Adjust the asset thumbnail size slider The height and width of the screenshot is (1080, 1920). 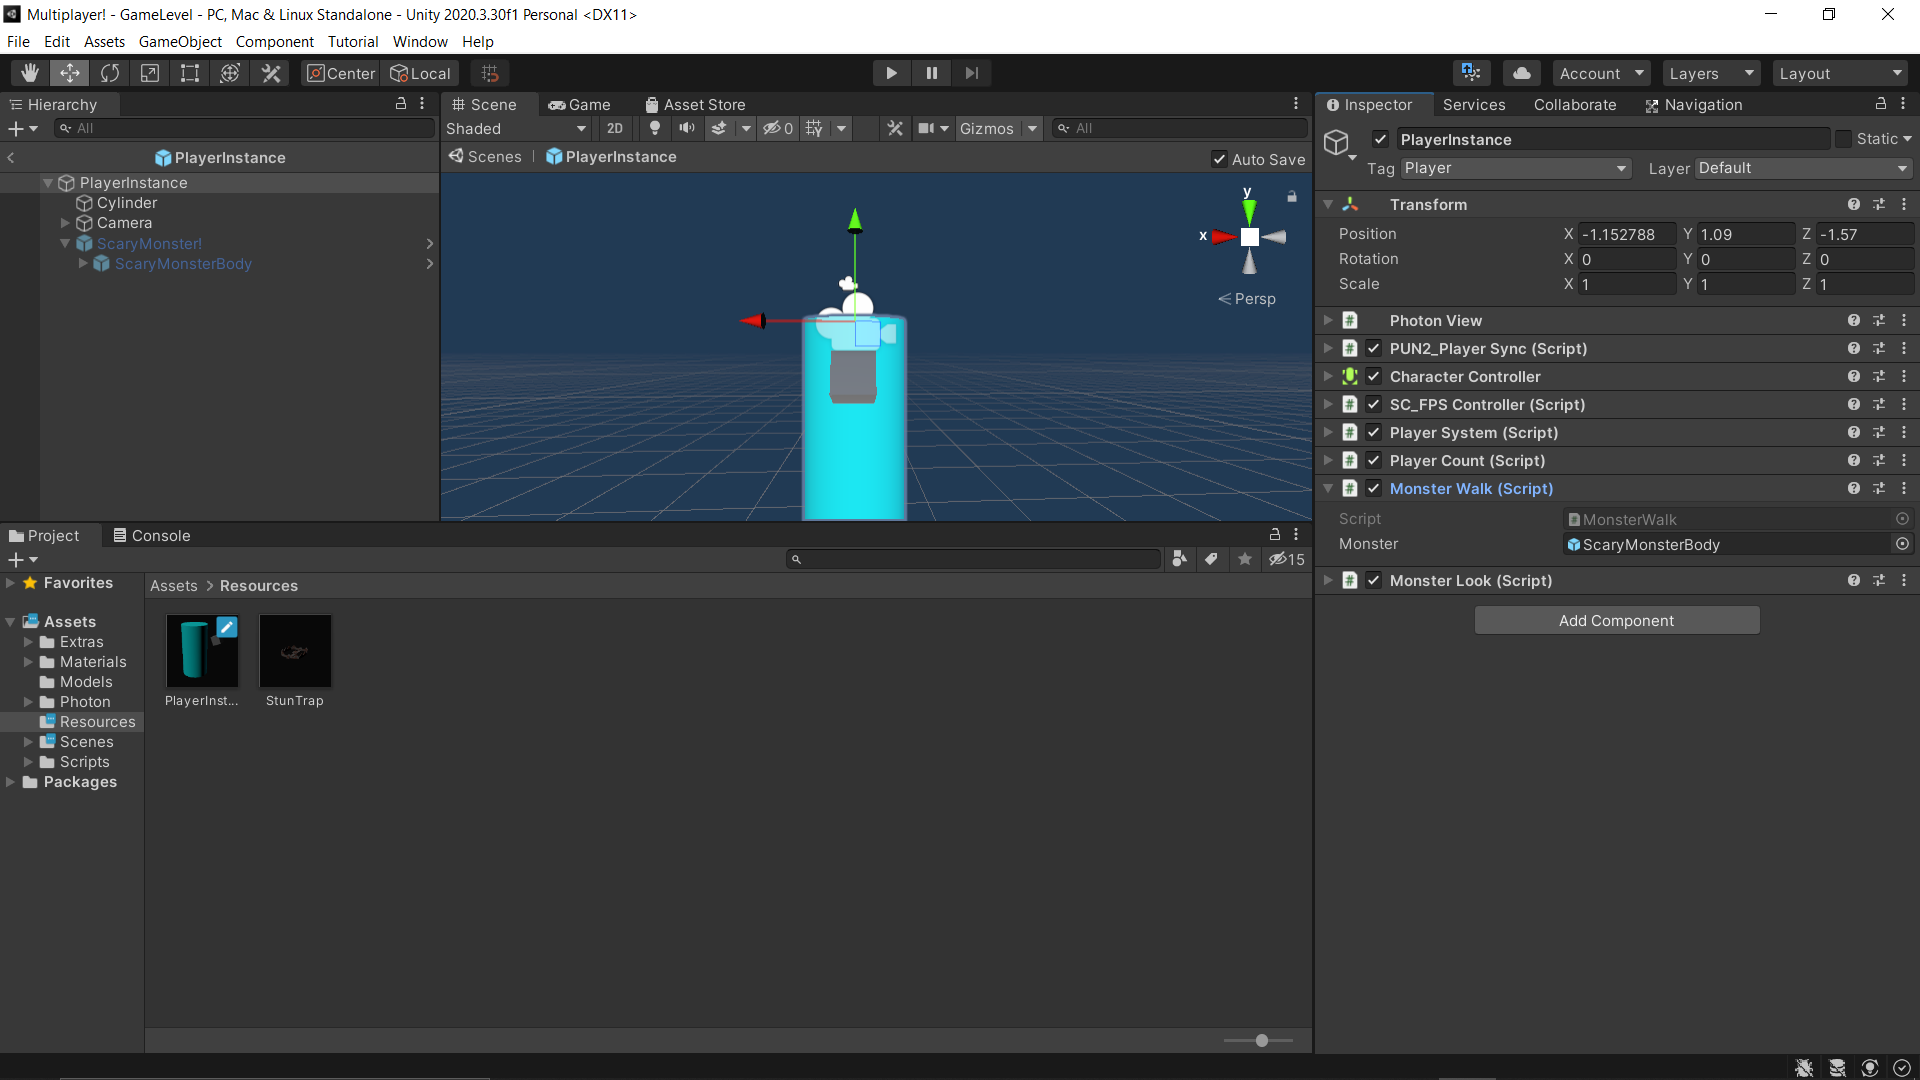pyautogui.click(x=1261, y=1041)
